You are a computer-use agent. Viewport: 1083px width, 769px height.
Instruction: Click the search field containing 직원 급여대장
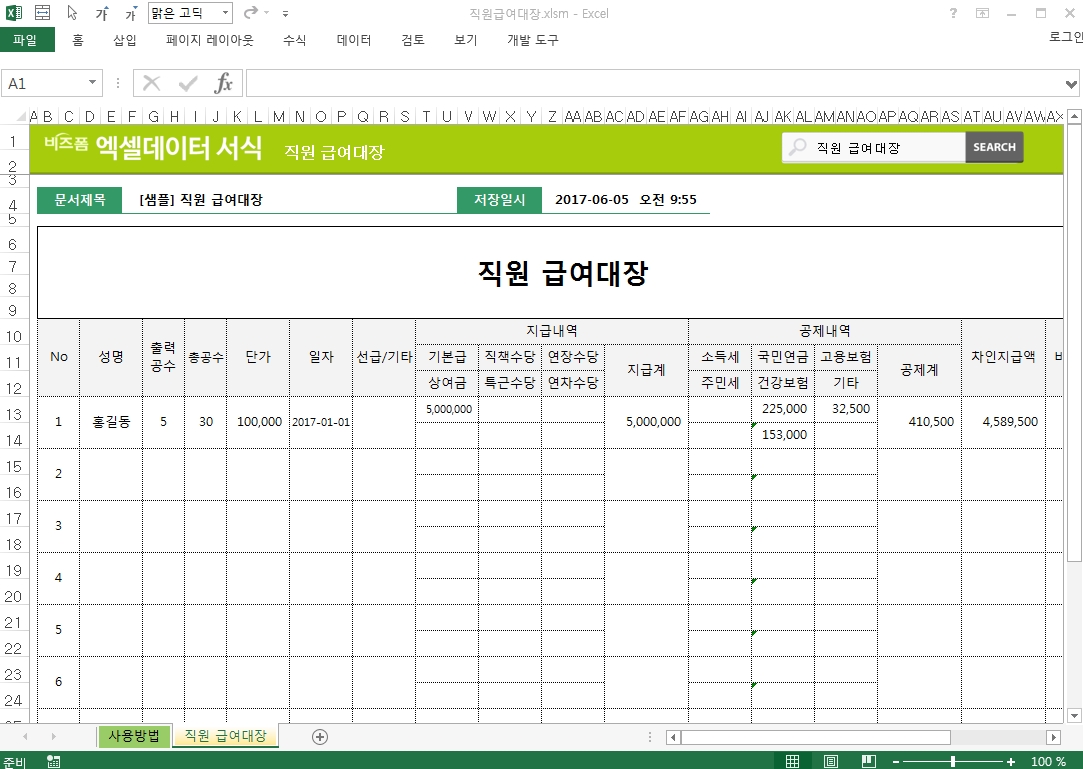tap(873, 147)
